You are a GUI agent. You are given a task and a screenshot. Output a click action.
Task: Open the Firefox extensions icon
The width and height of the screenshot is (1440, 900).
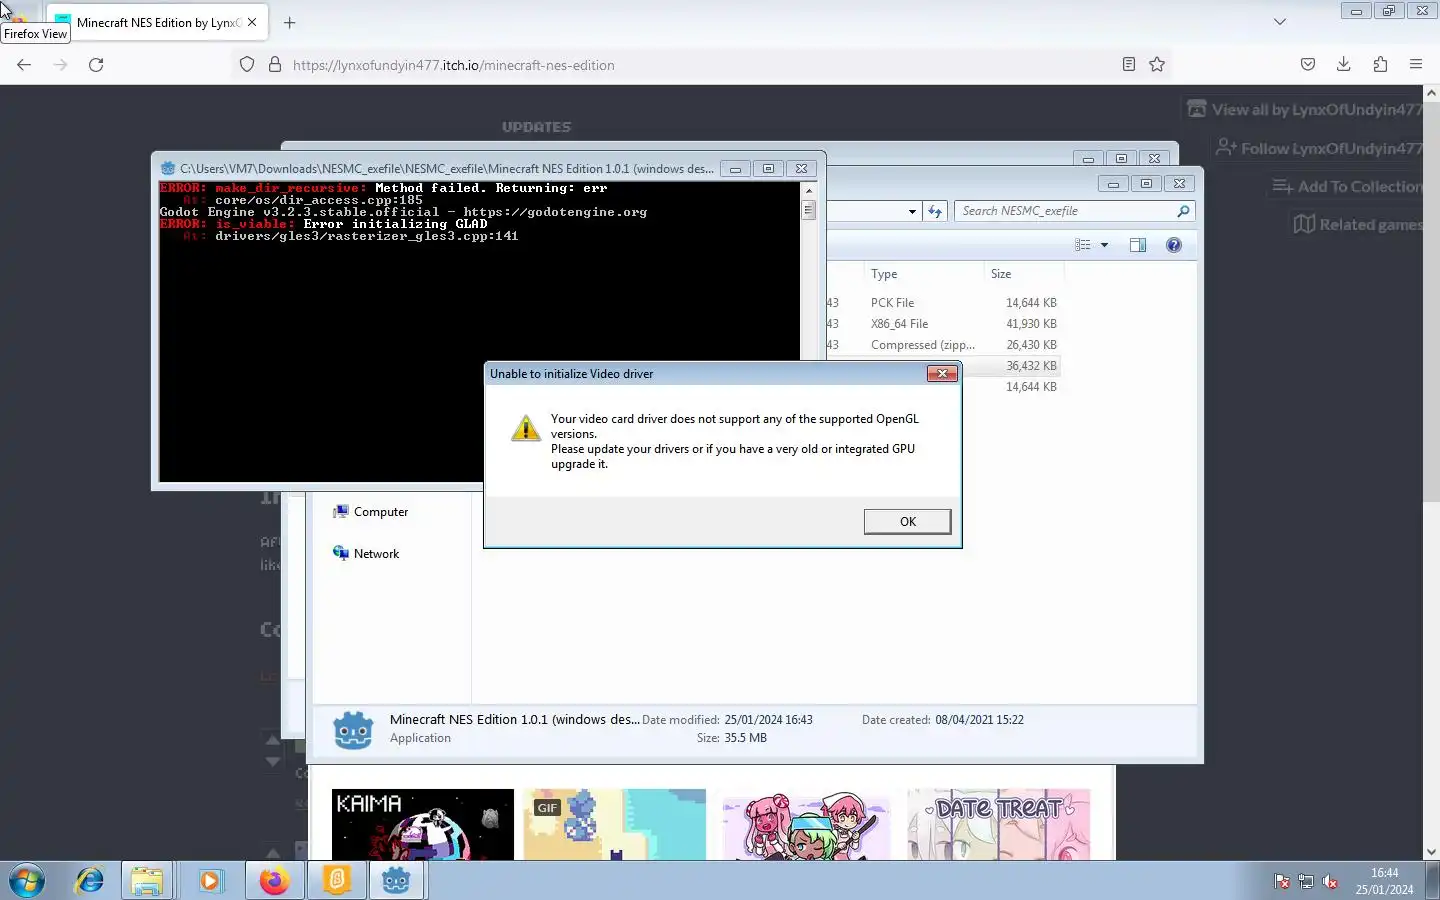[x=1380, y=64]
